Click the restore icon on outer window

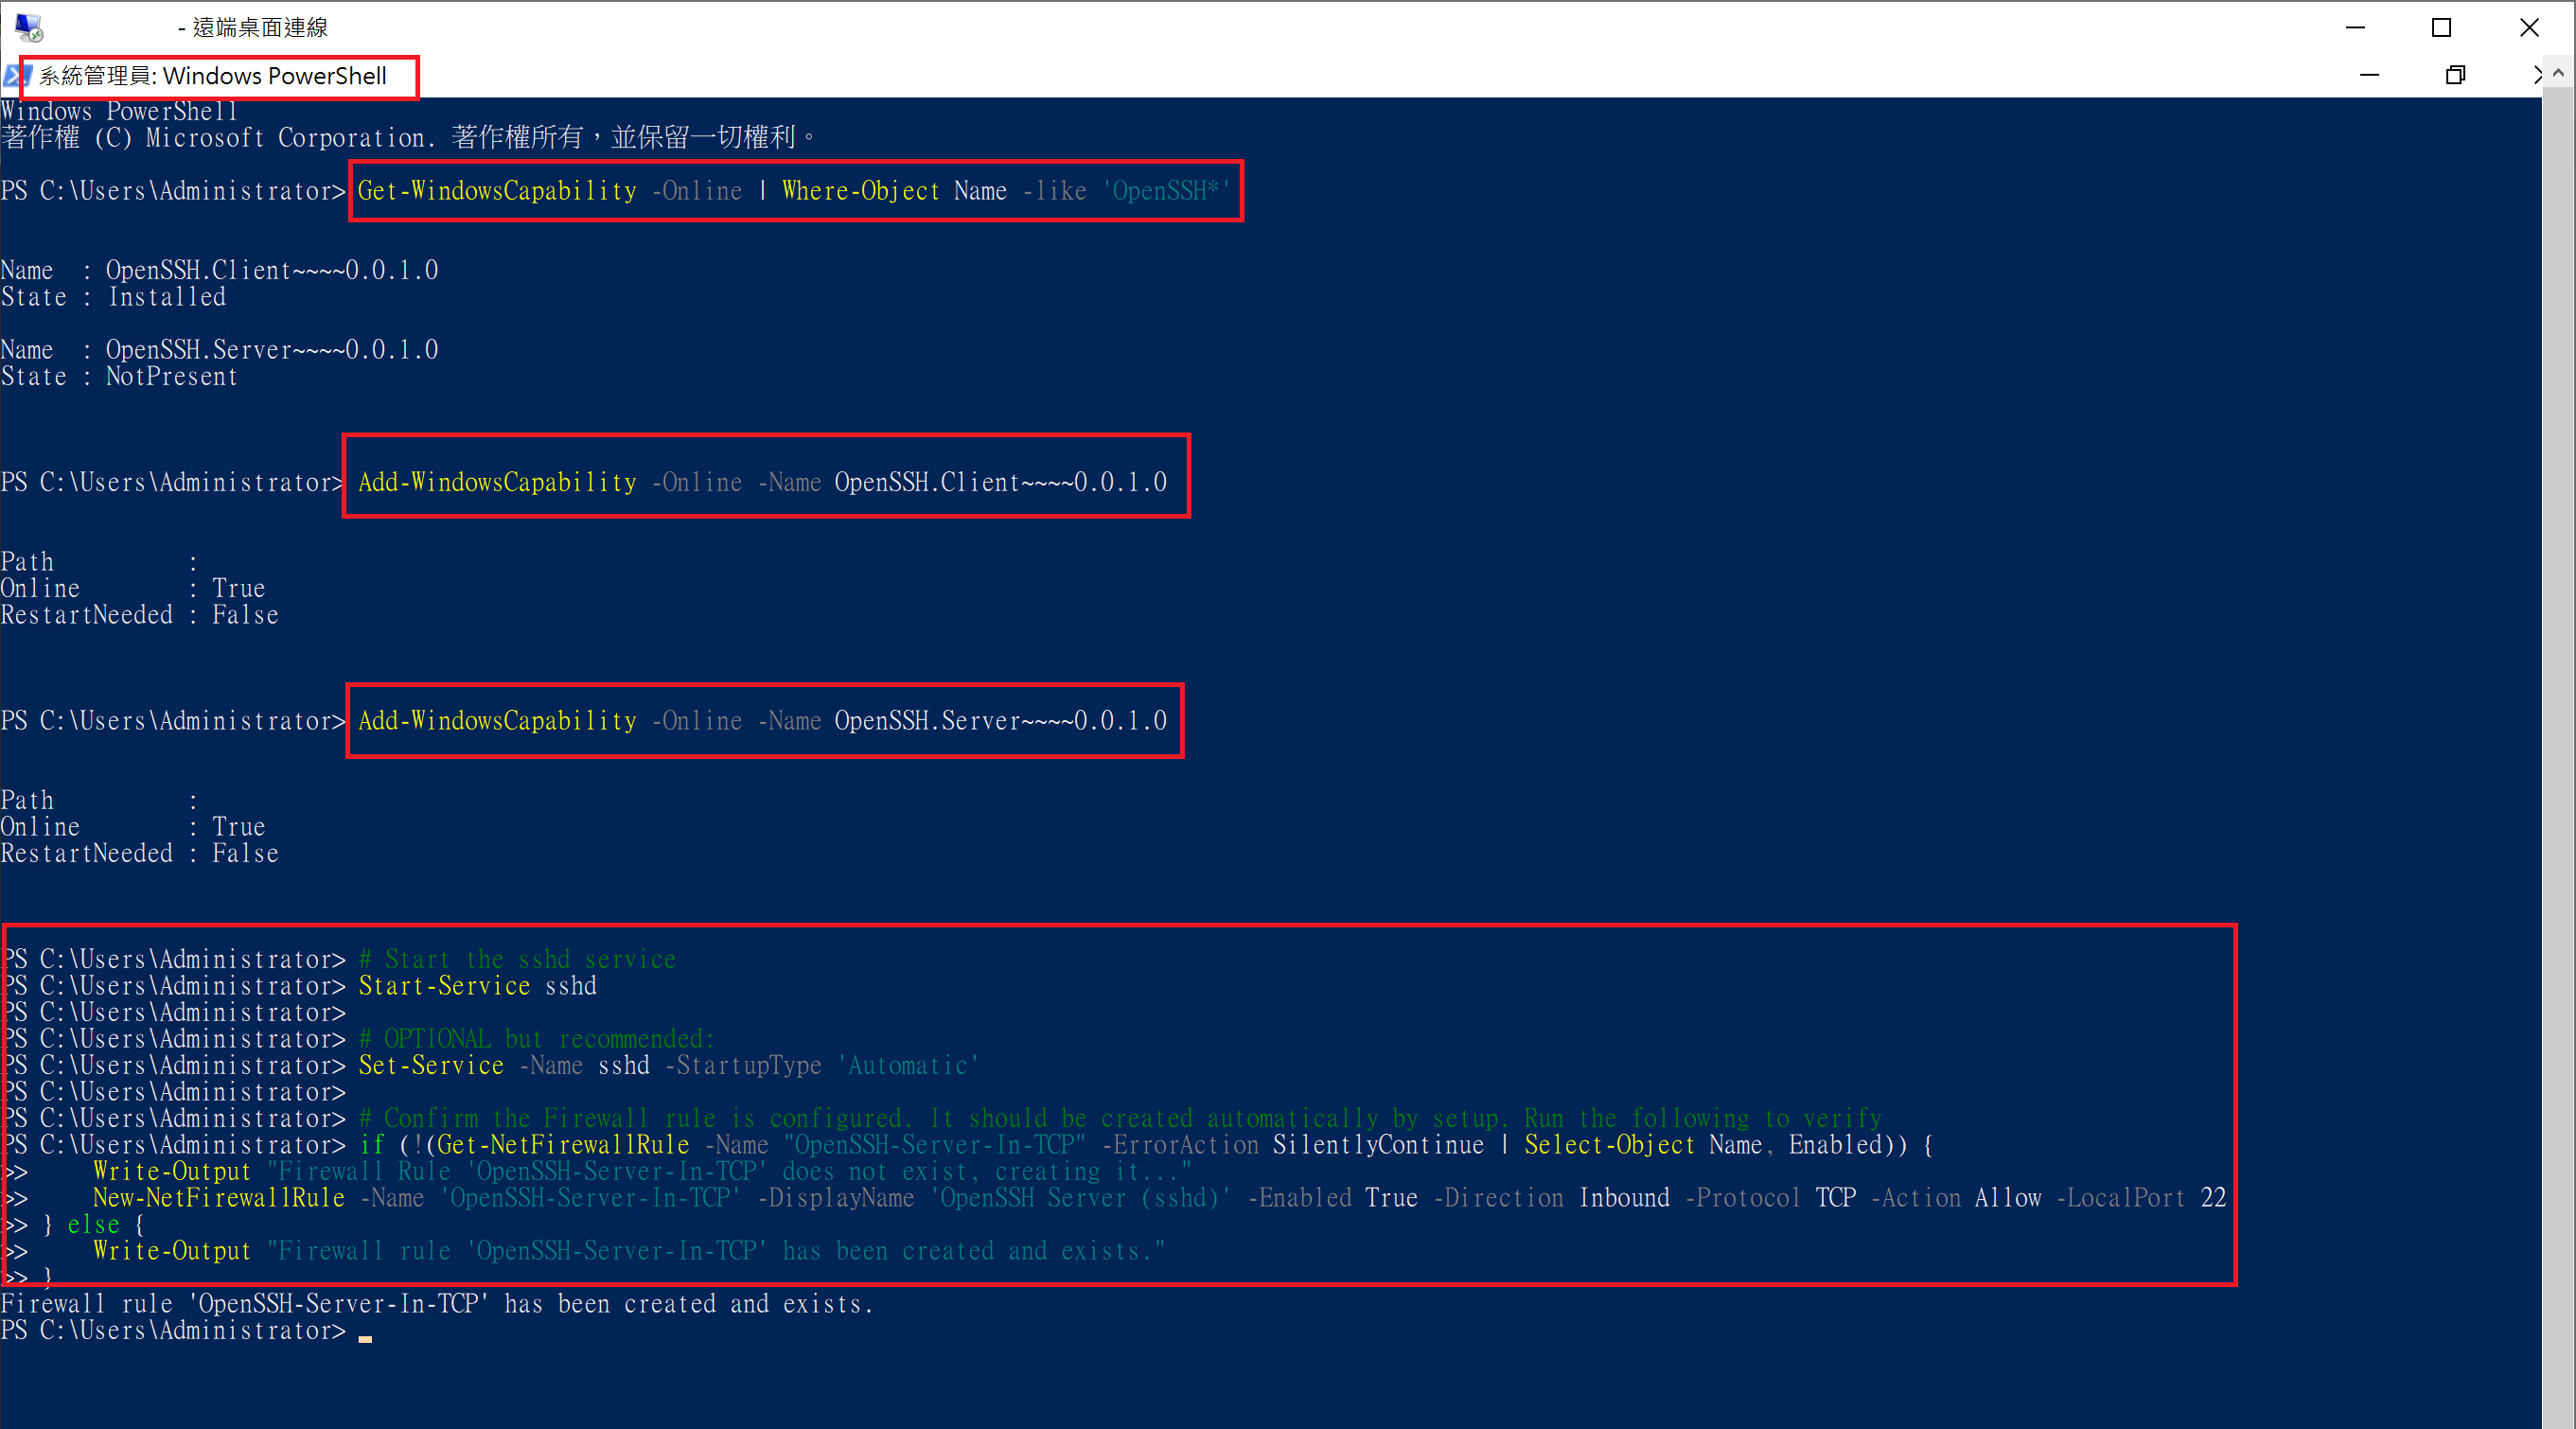tap(2441, 26)
